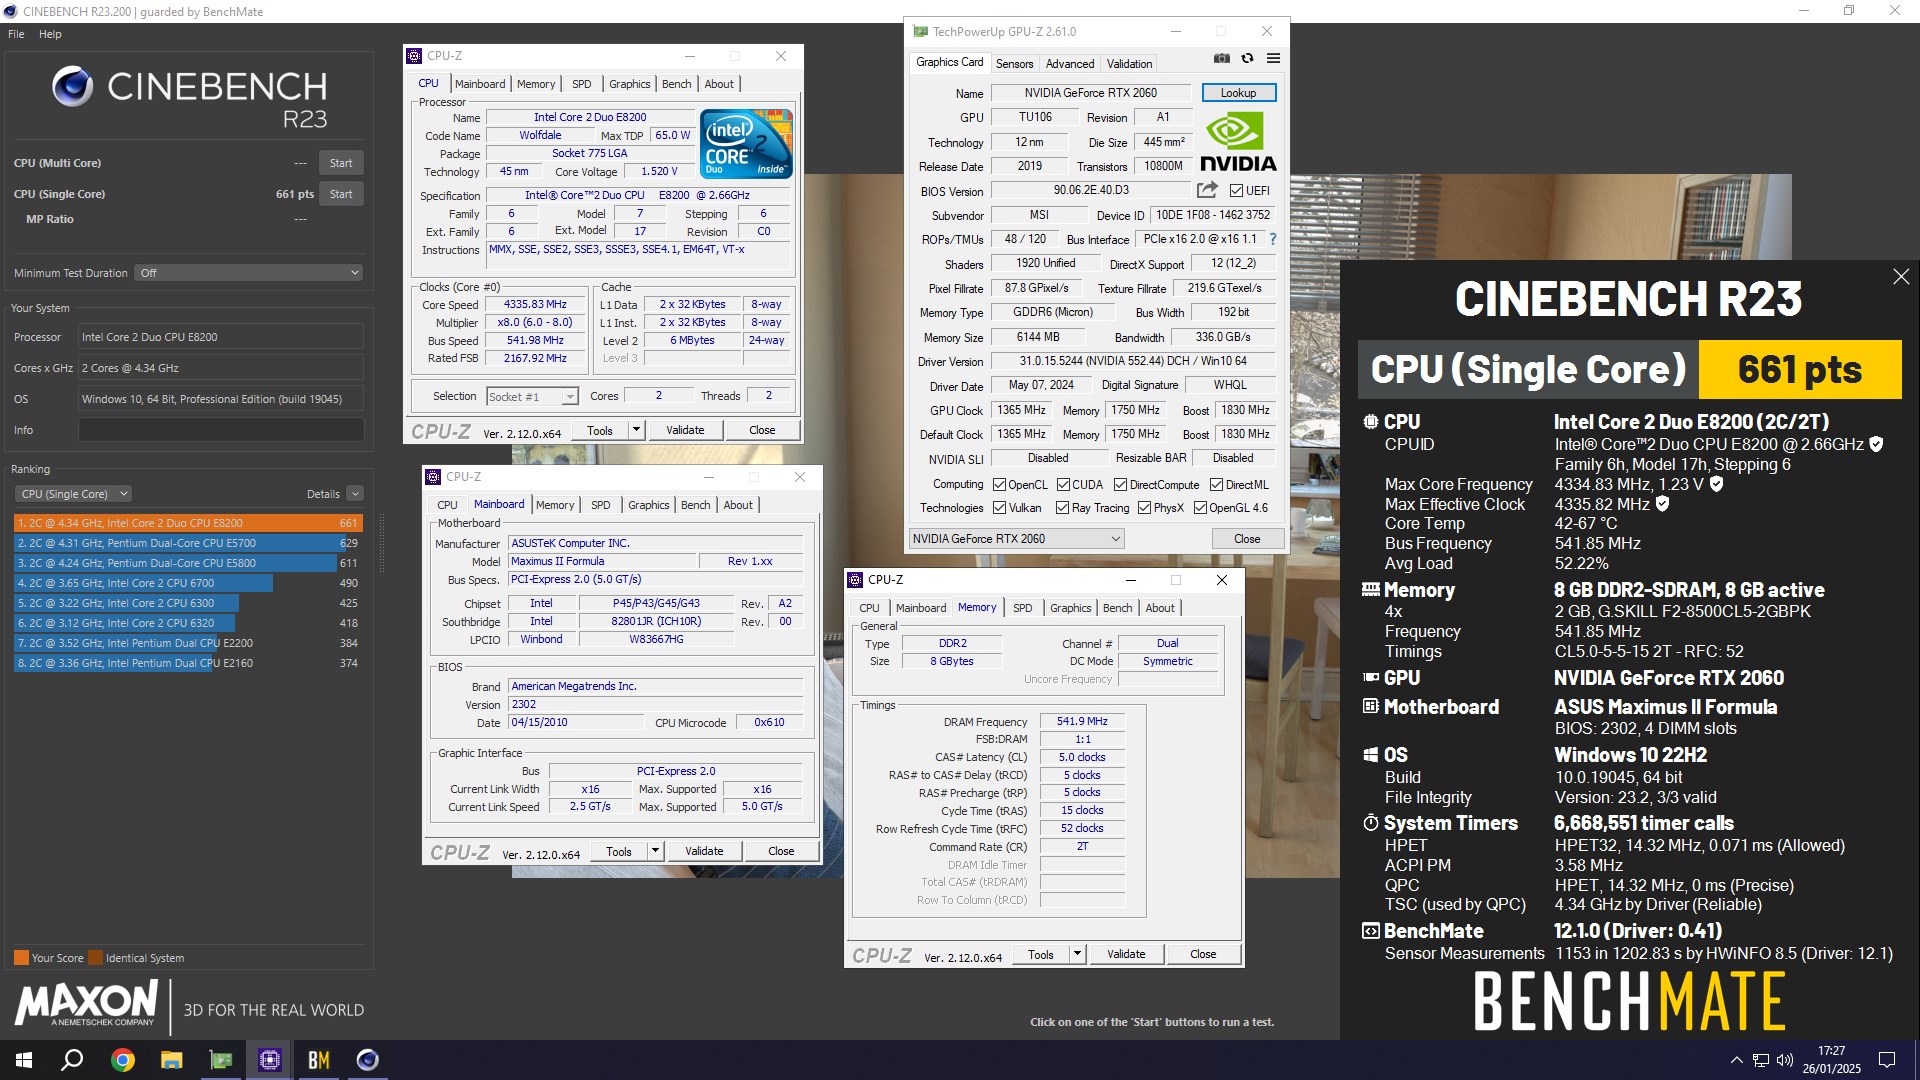Click GPU-Z icon in the taskbar
The width and height of the screenshot is (1920, 1080).
click(220, 1060)
